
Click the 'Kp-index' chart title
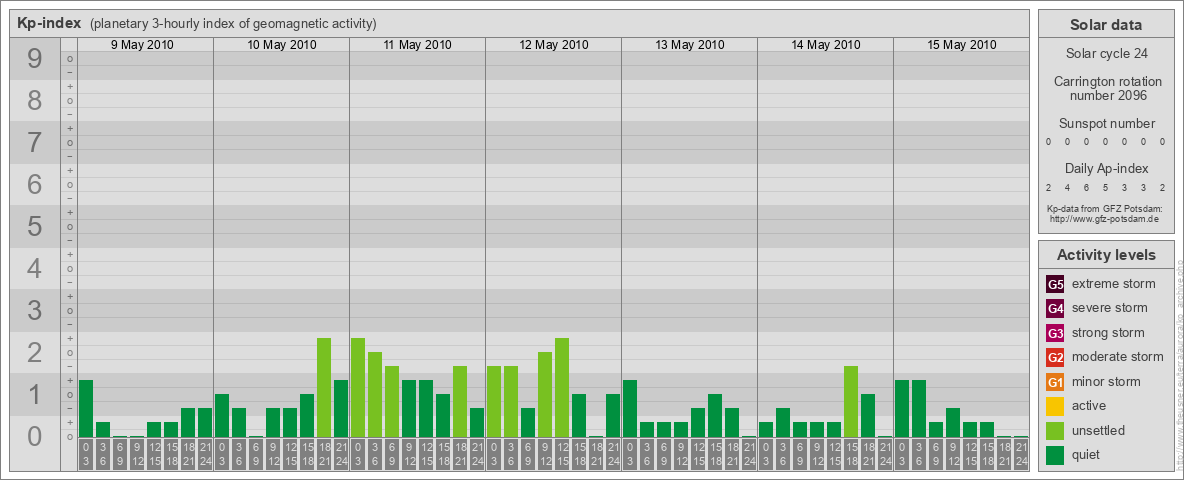[49, 23]
